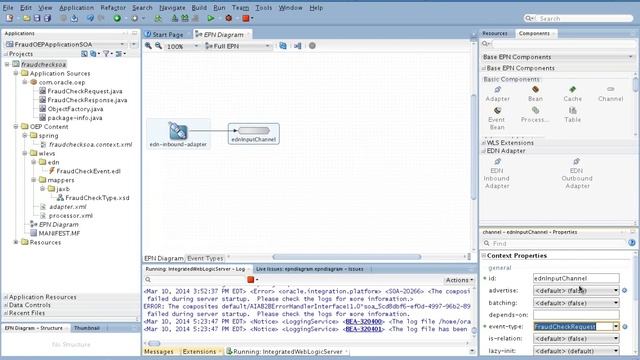Click the red stop icon in log panel
Image resolution: width=640 pixels, height=360 pixels.
point(251,280)
